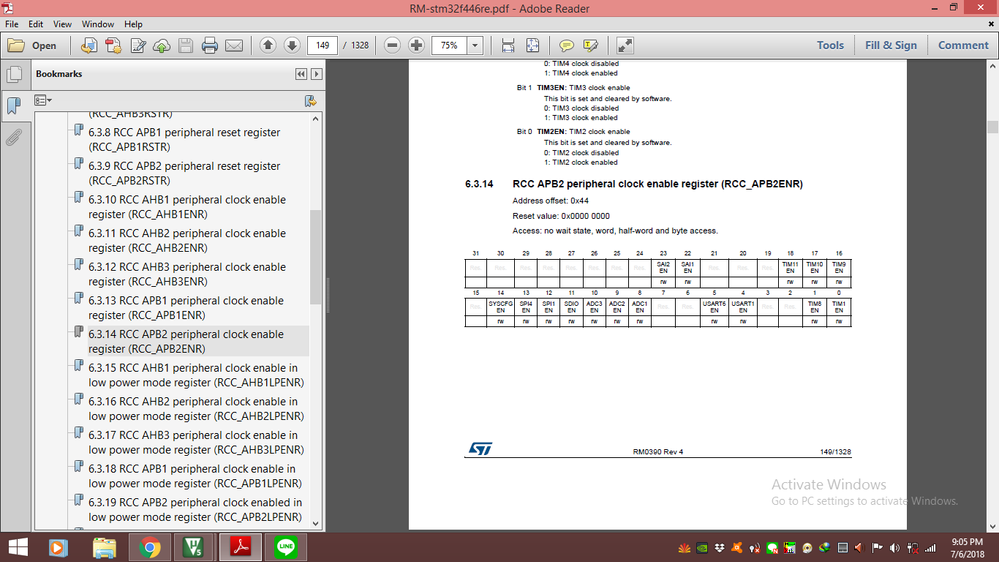Show the page thumbnails panel
The height and width of the screenshot is (562, 999).
coord(14,75)
